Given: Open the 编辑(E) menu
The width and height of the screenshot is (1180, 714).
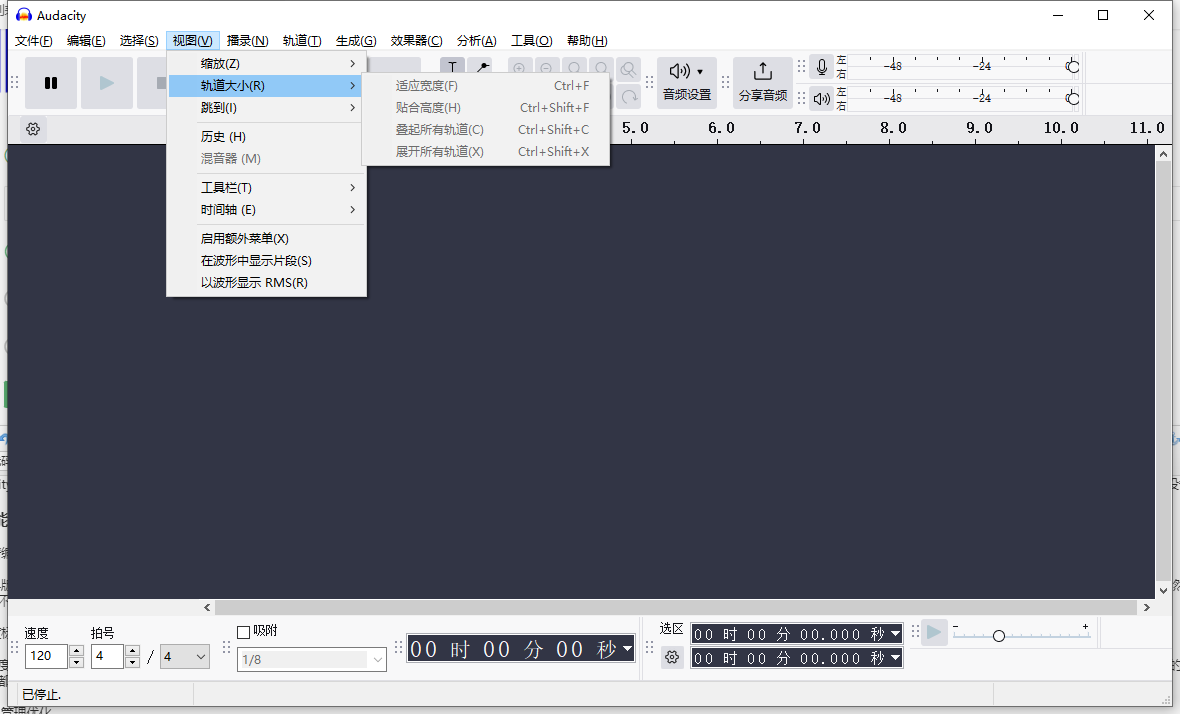Looking at the screenshot, I should (x=86, y=41).
